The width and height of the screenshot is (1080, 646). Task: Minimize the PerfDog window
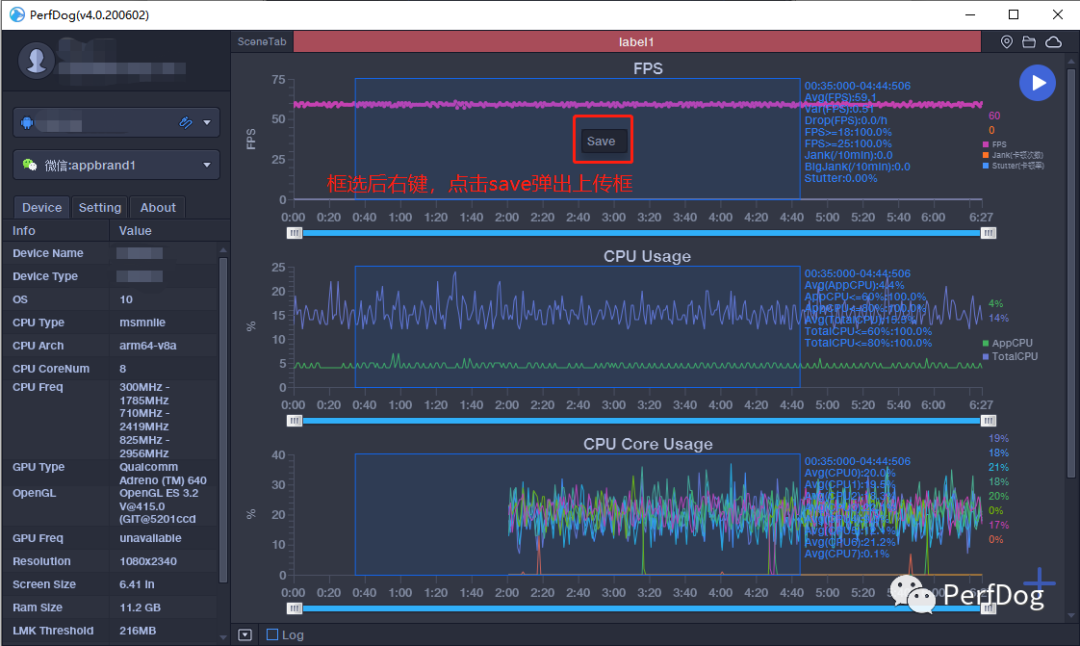pos(970,14)
